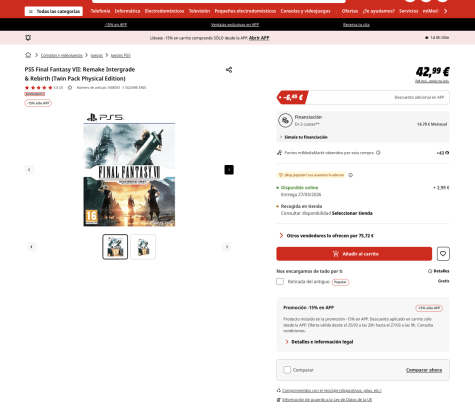This screenshot has height=414, width=475.
Task: Click -15% sólo APP badge in promotion box
Action: pyautogui.click(x=429, y=308)
